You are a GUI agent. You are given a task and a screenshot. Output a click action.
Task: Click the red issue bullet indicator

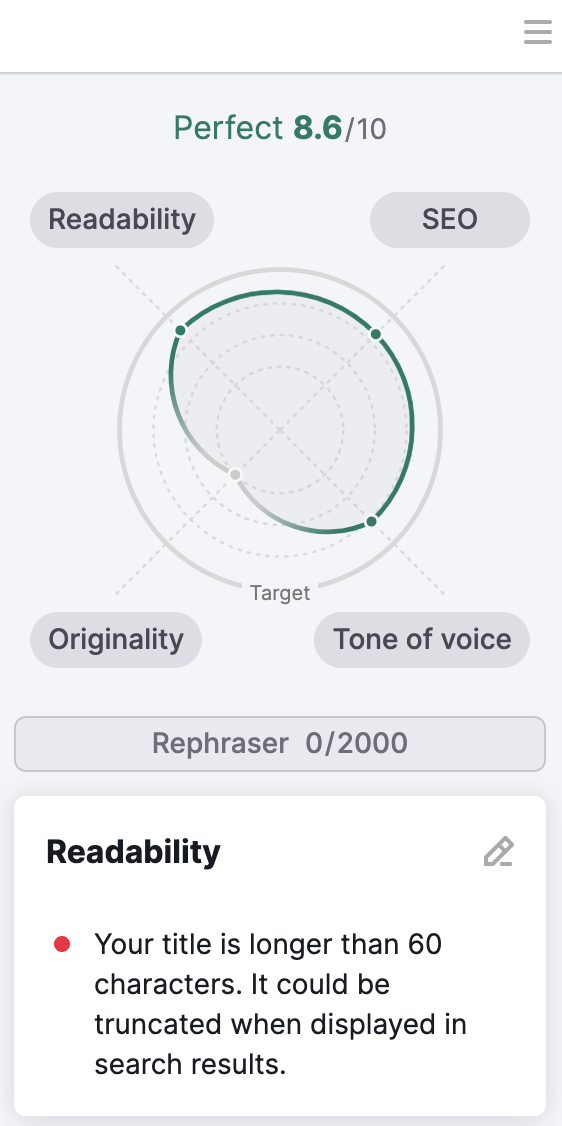coord(62,944)
